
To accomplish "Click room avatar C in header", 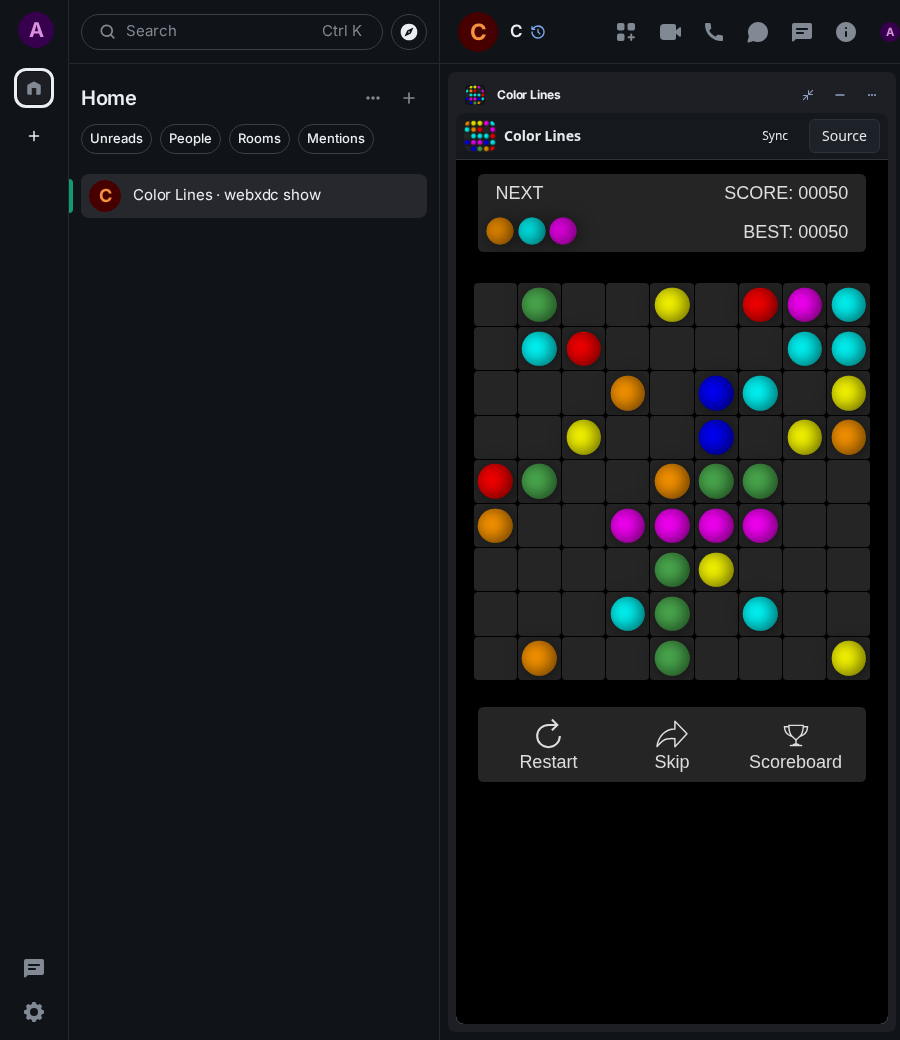I will [478, 32].
